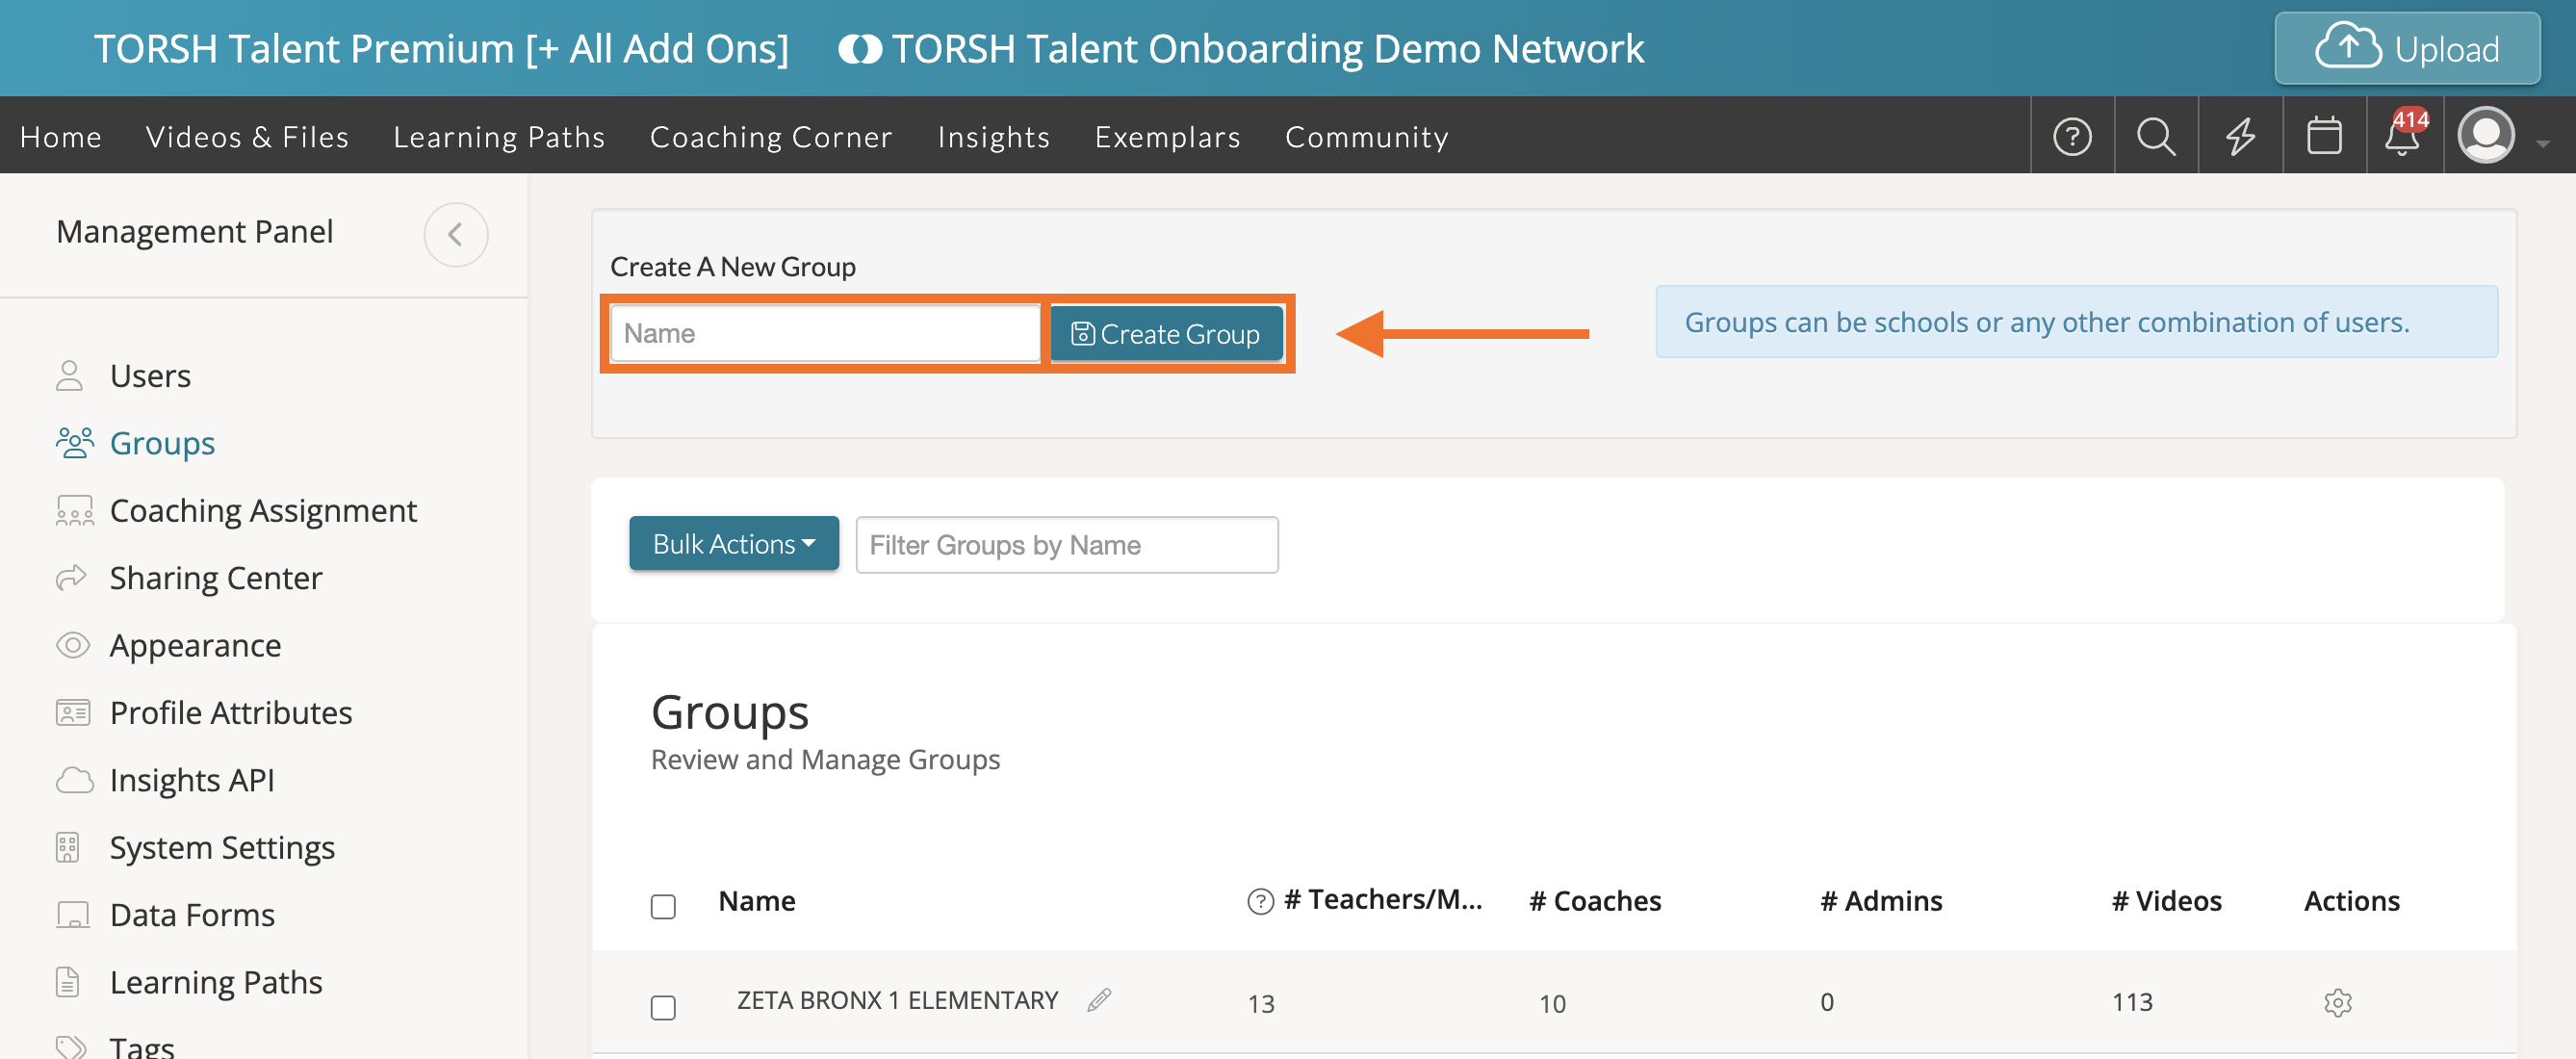Click the Users person icon in sidebar

click(x=69, y=376)
